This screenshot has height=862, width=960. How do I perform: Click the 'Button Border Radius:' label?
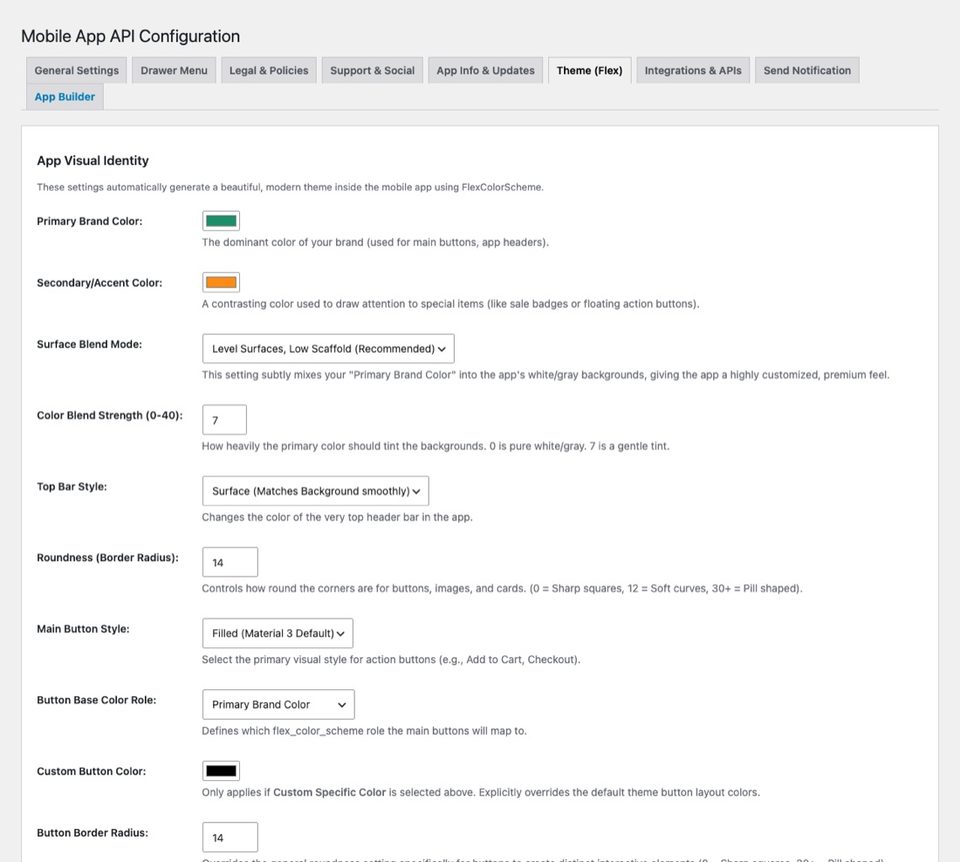pyautogui.click(x=92, y=833)
